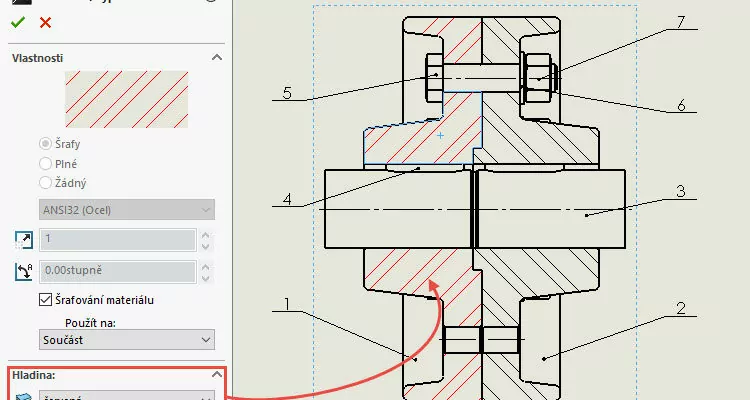This screenshot has width=750, height=400.
Task: Click the hatch scale input field
Action: 118,240
